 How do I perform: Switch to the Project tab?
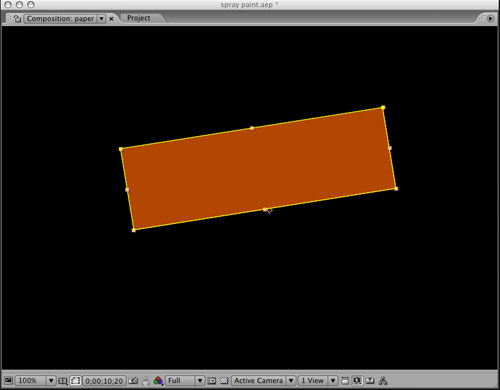tap(139, 18)
